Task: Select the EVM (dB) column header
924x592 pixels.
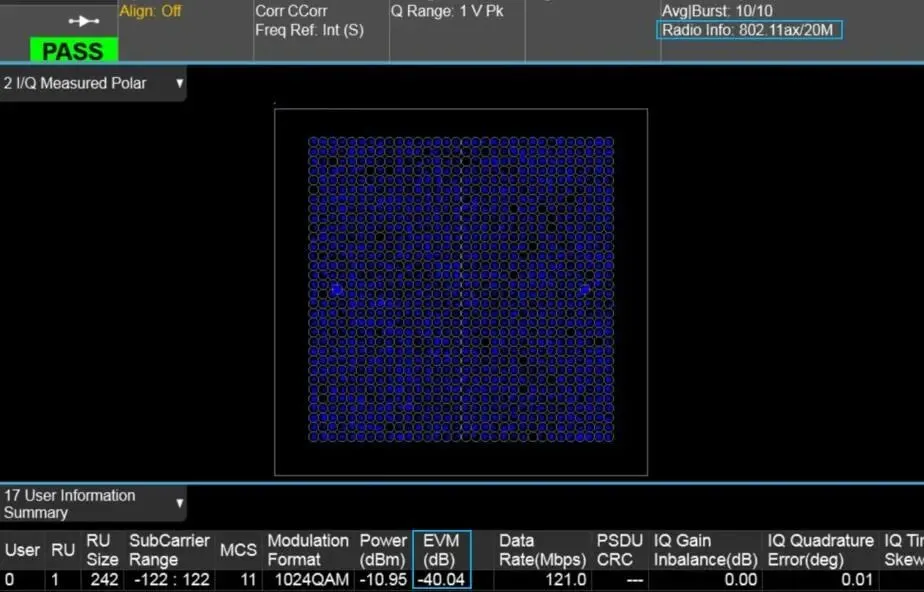Action: 441,550
